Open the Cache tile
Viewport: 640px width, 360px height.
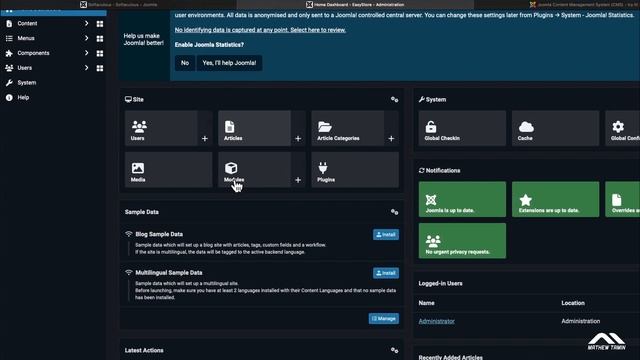(x=556, y=128)
